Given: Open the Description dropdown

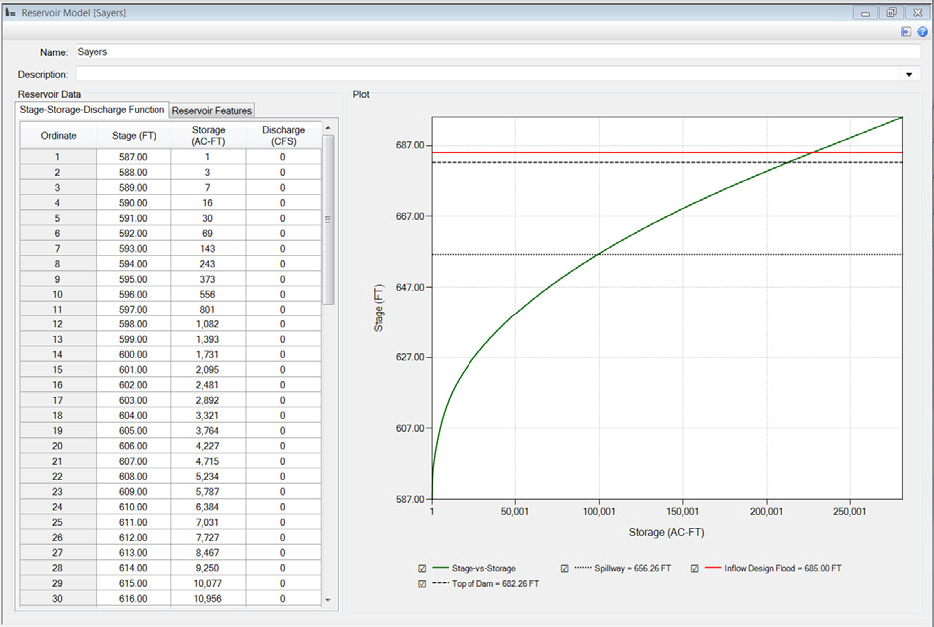Looking at the screenshot, I should [908, 74].
